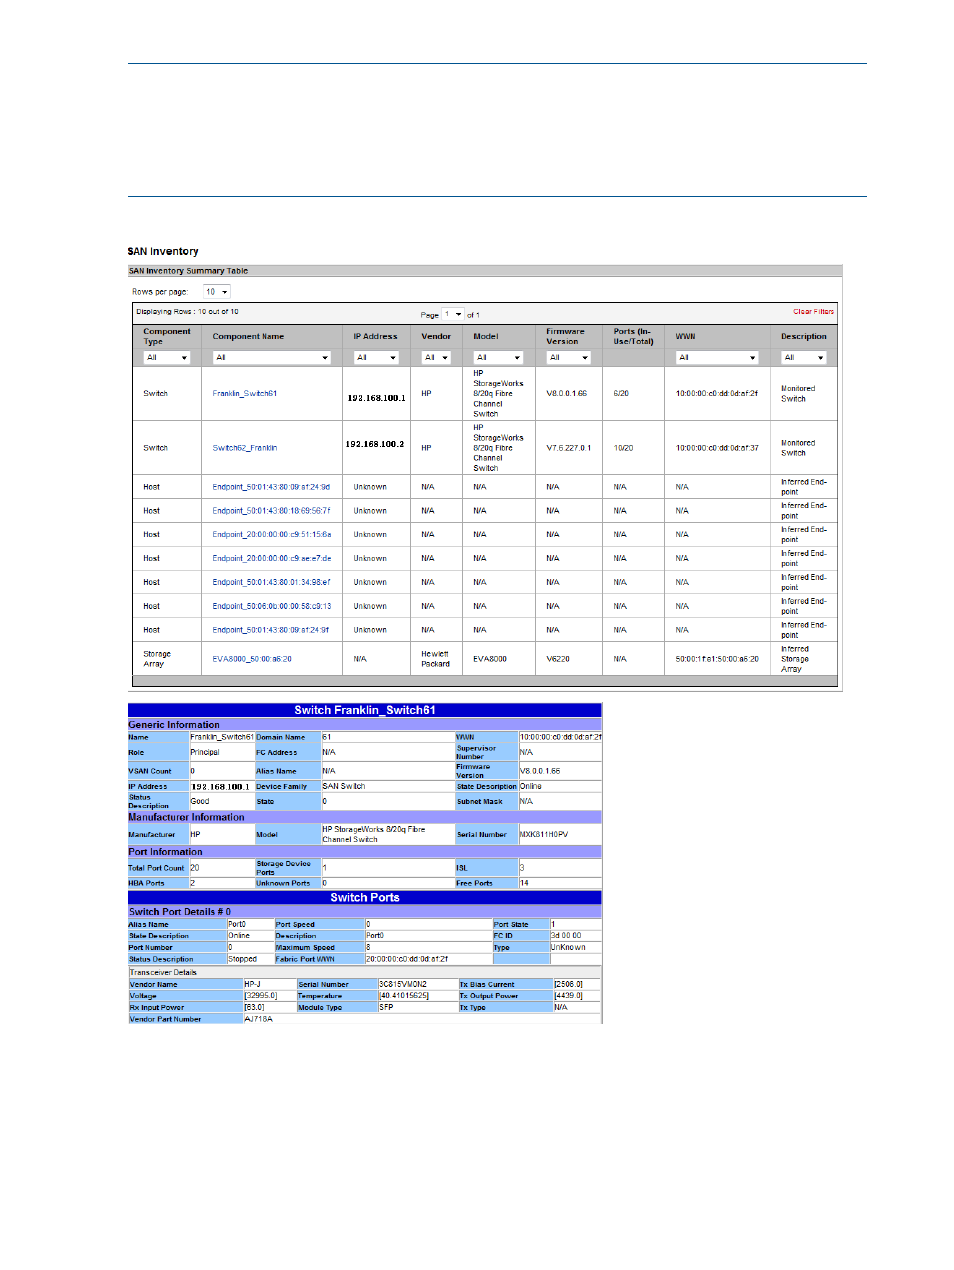Open the Page number dropdown
This screenshot has width=954, height=1270.
click(x=453, y=314)
